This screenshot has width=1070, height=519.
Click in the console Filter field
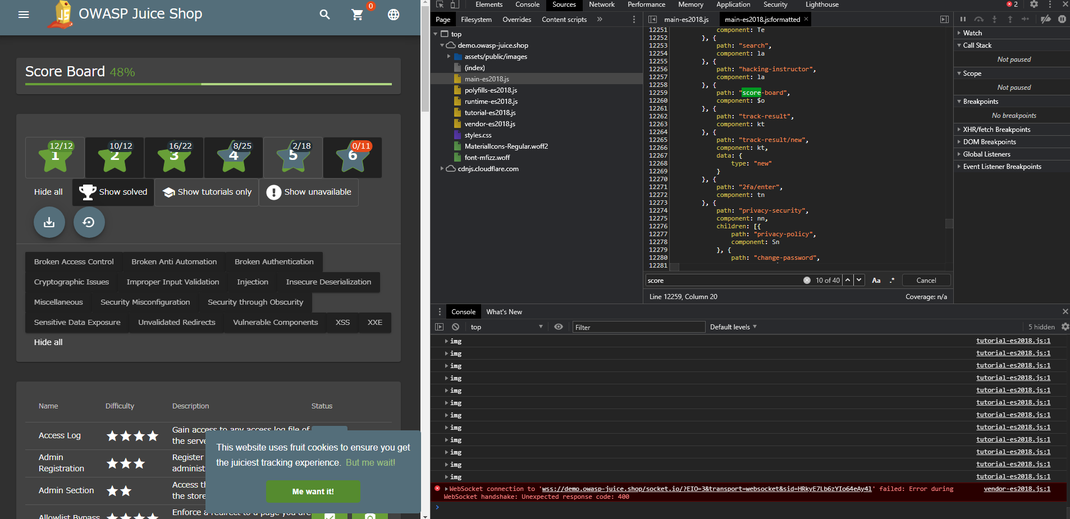point(639,327)
